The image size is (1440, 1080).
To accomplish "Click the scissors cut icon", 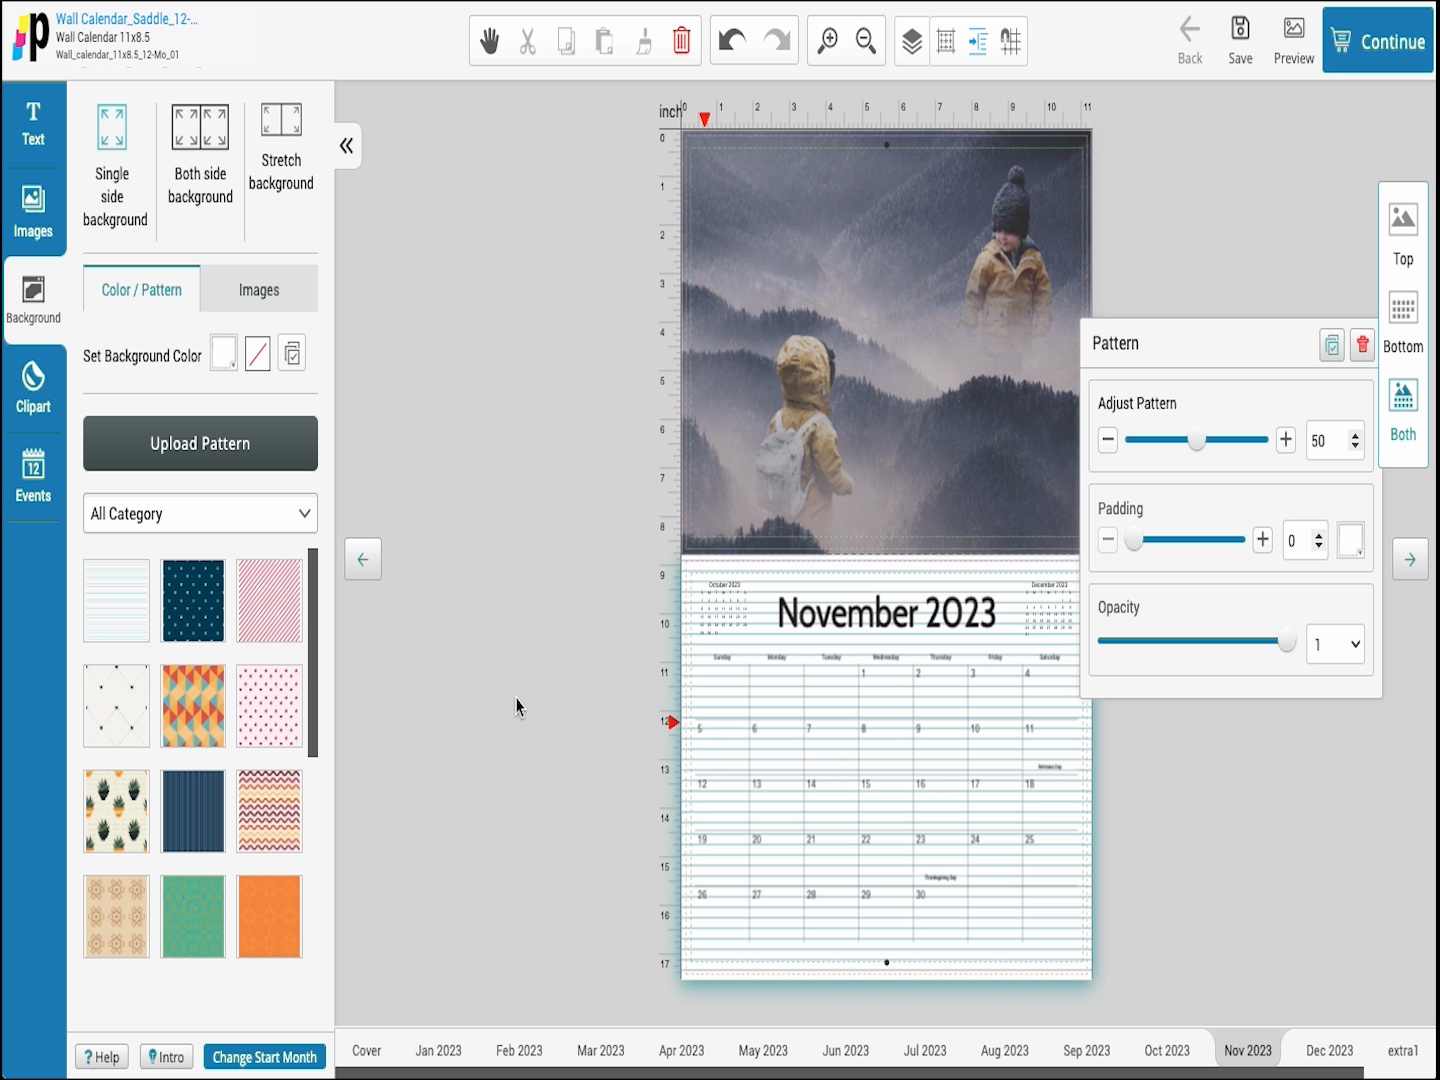I will 528,41.
